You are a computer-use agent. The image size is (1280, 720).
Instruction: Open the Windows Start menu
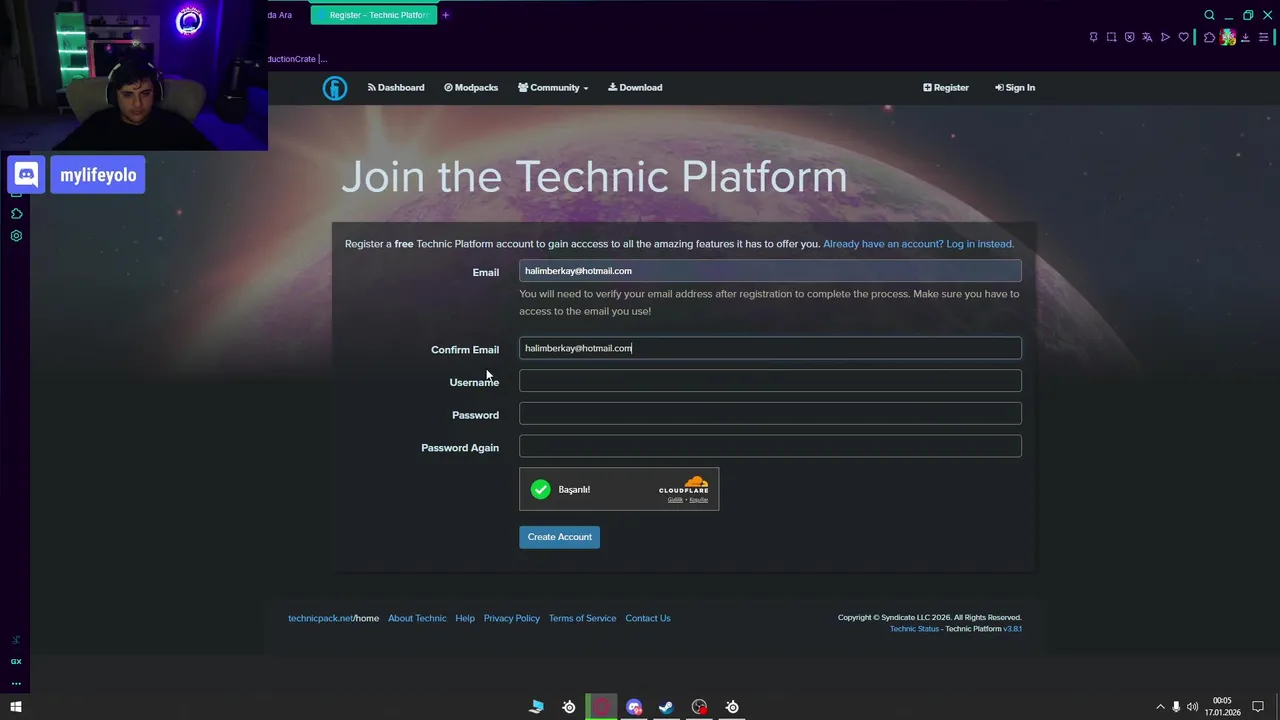click(x=15, y=707)
